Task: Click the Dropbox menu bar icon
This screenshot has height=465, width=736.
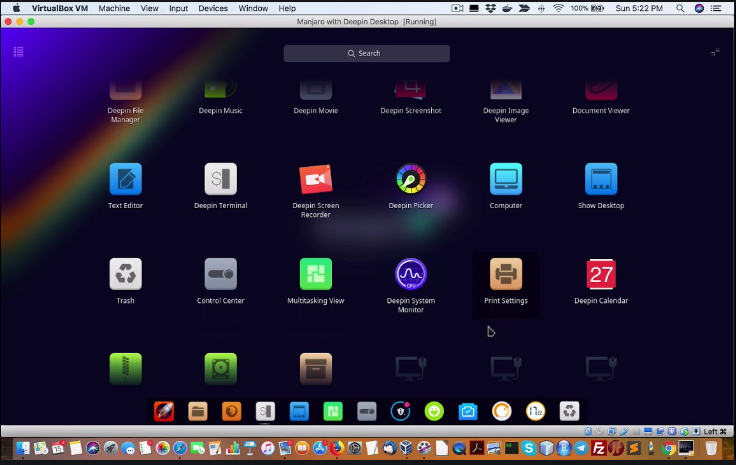Action: [x=491, y=8]
